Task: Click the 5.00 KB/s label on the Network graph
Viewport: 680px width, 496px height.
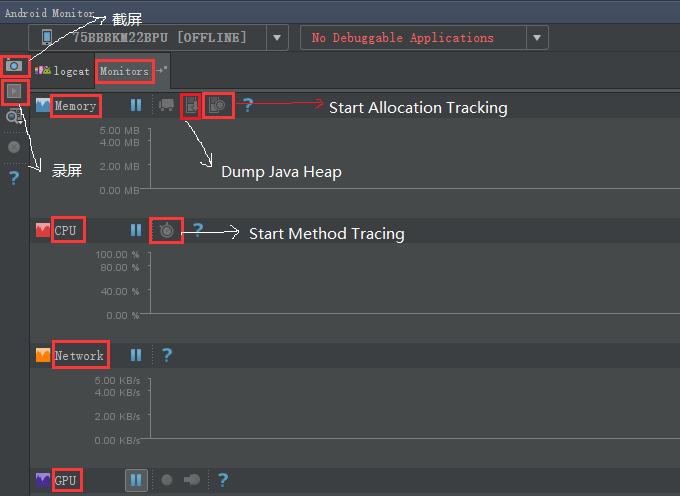Action: [x=117, y=380]
